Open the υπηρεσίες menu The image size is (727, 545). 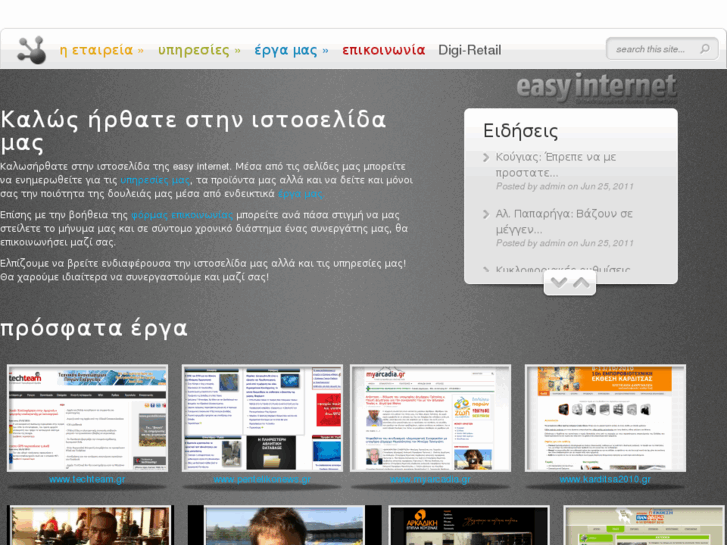[x=199, y=50]
